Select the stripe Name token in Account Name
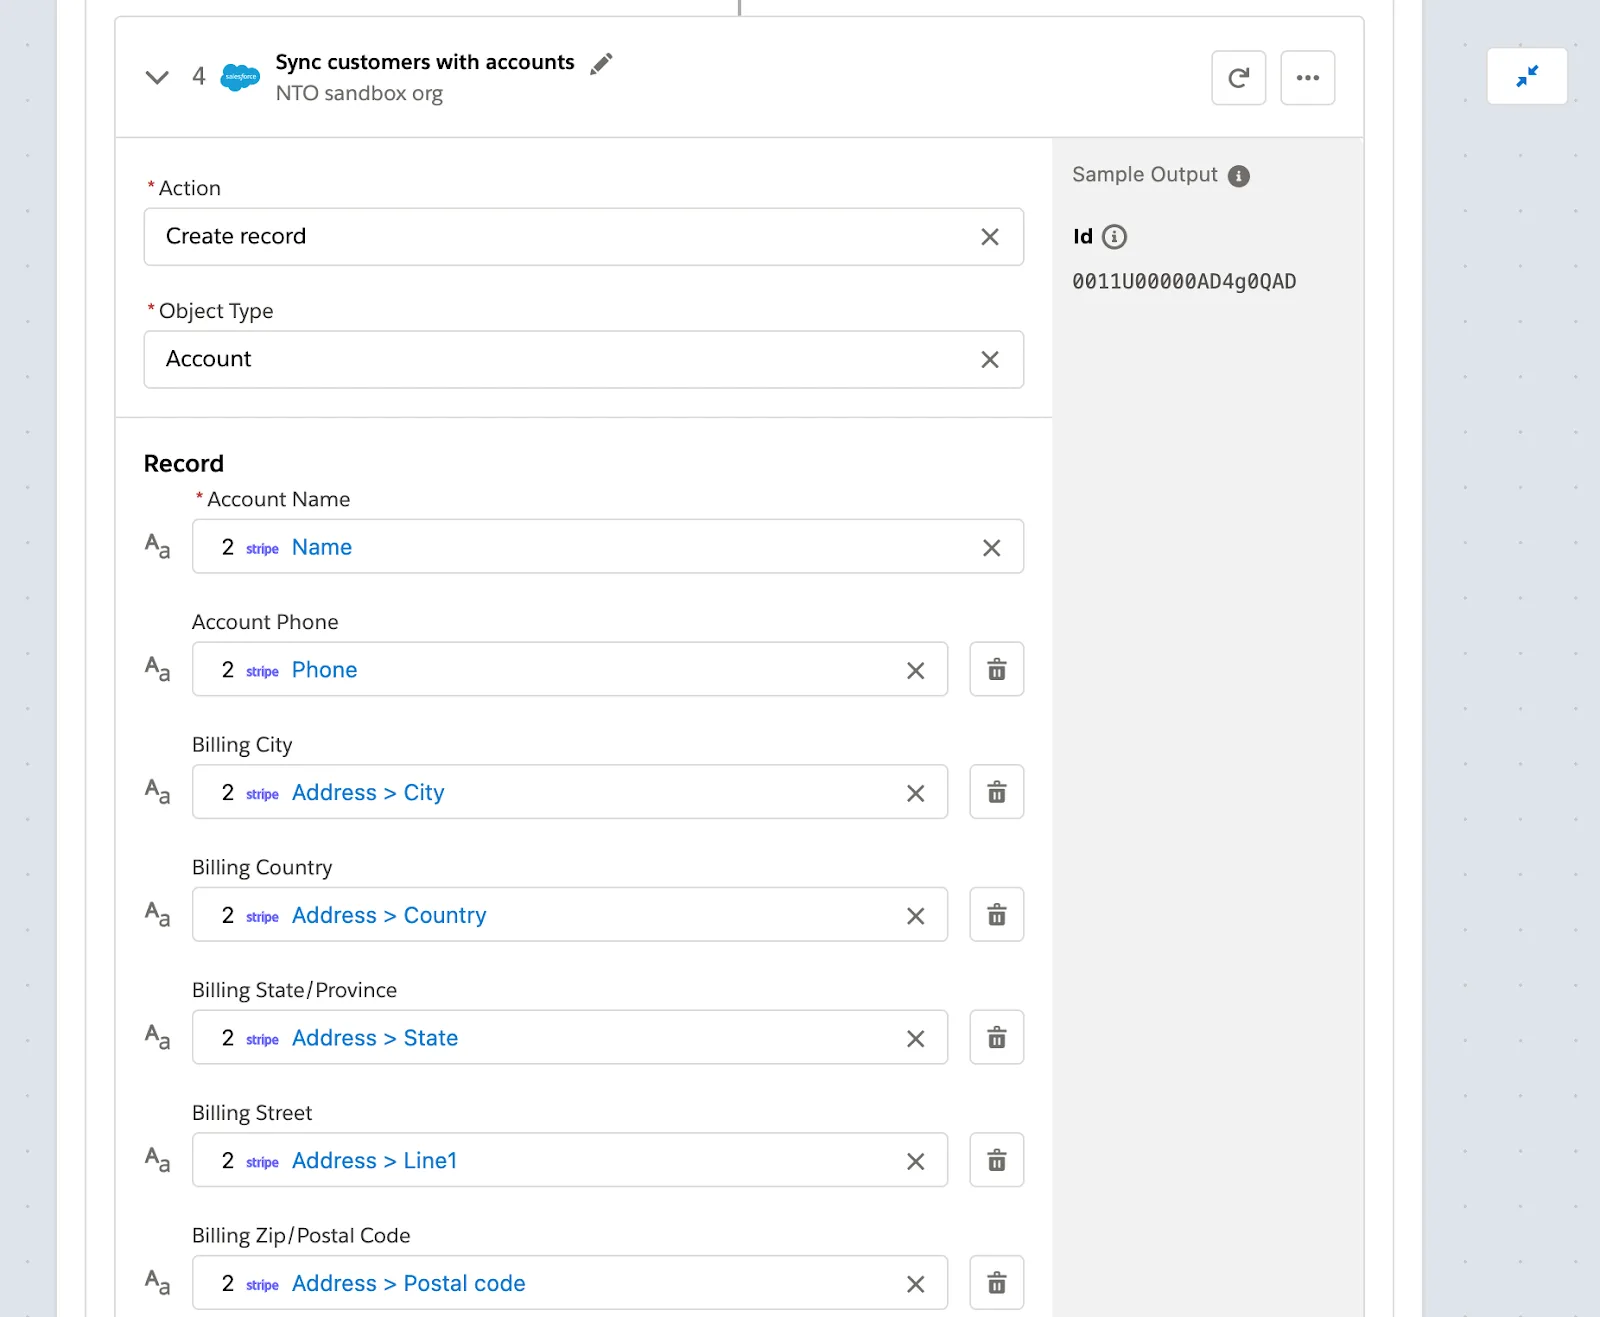Viewport: 1600px width, 1317px height. tap(320, 547)
